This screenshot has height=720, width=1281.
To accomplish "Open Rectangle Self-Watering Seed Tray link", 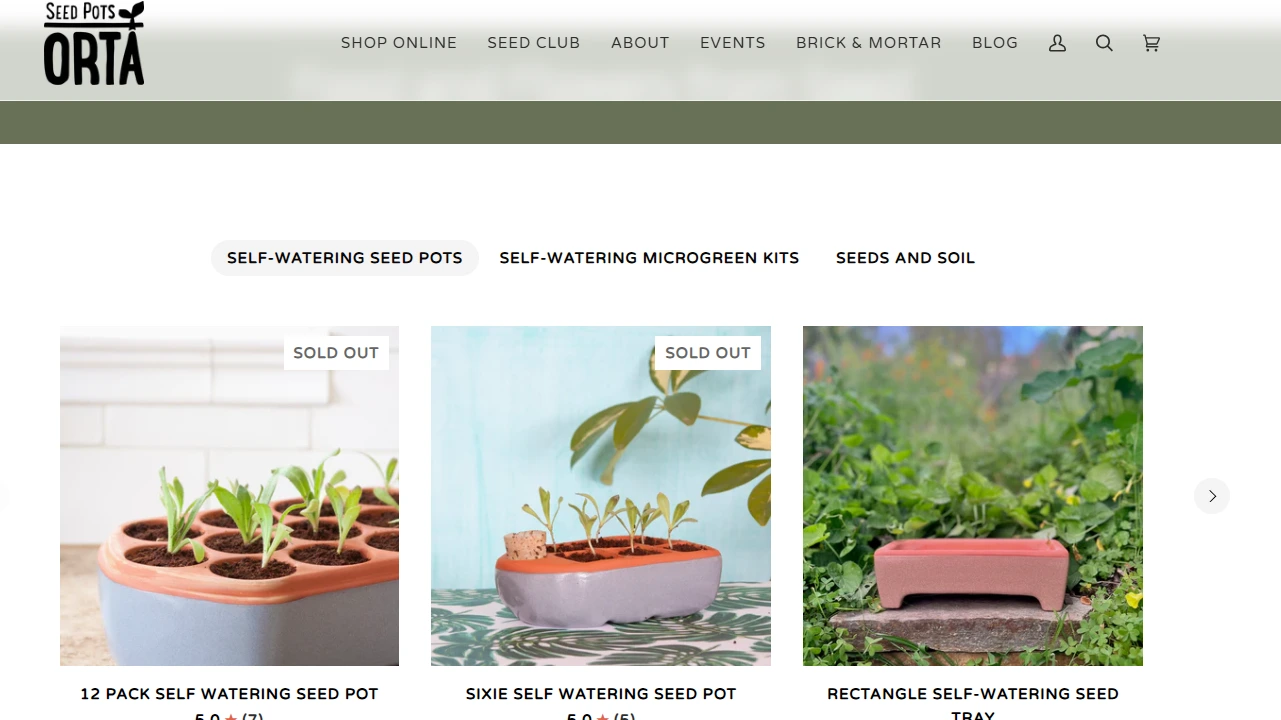I will [x=973, y=704].
